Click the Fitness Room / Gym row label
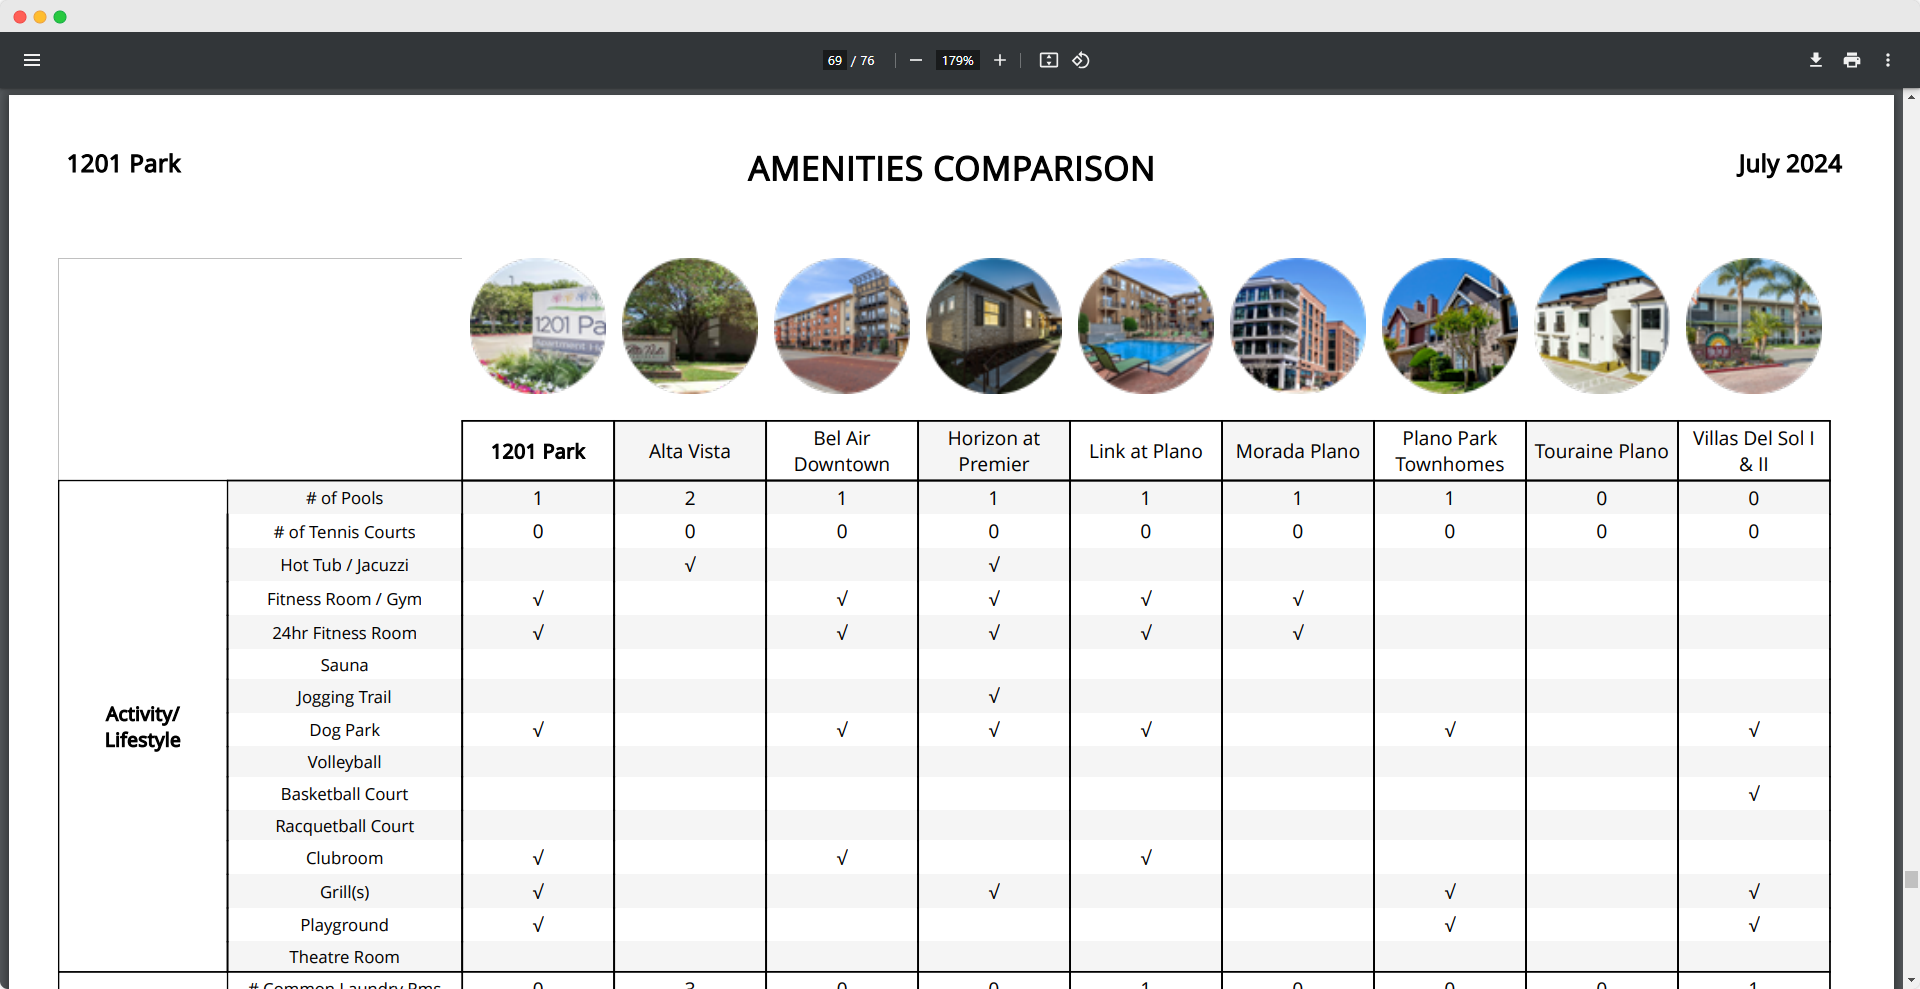This screenshot has width=1920, height=989. (x=344, y=599)
